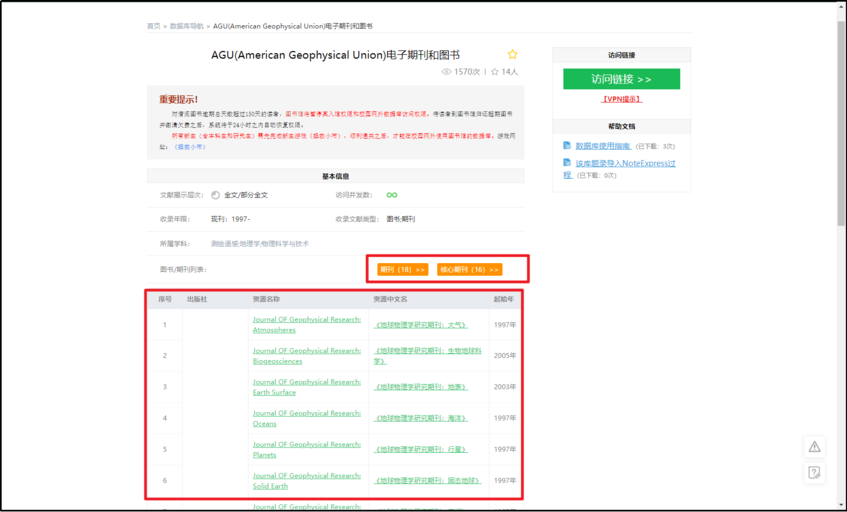Expand the 期刊 (18) list
This screenshot has width=847, height=512.
402,270
